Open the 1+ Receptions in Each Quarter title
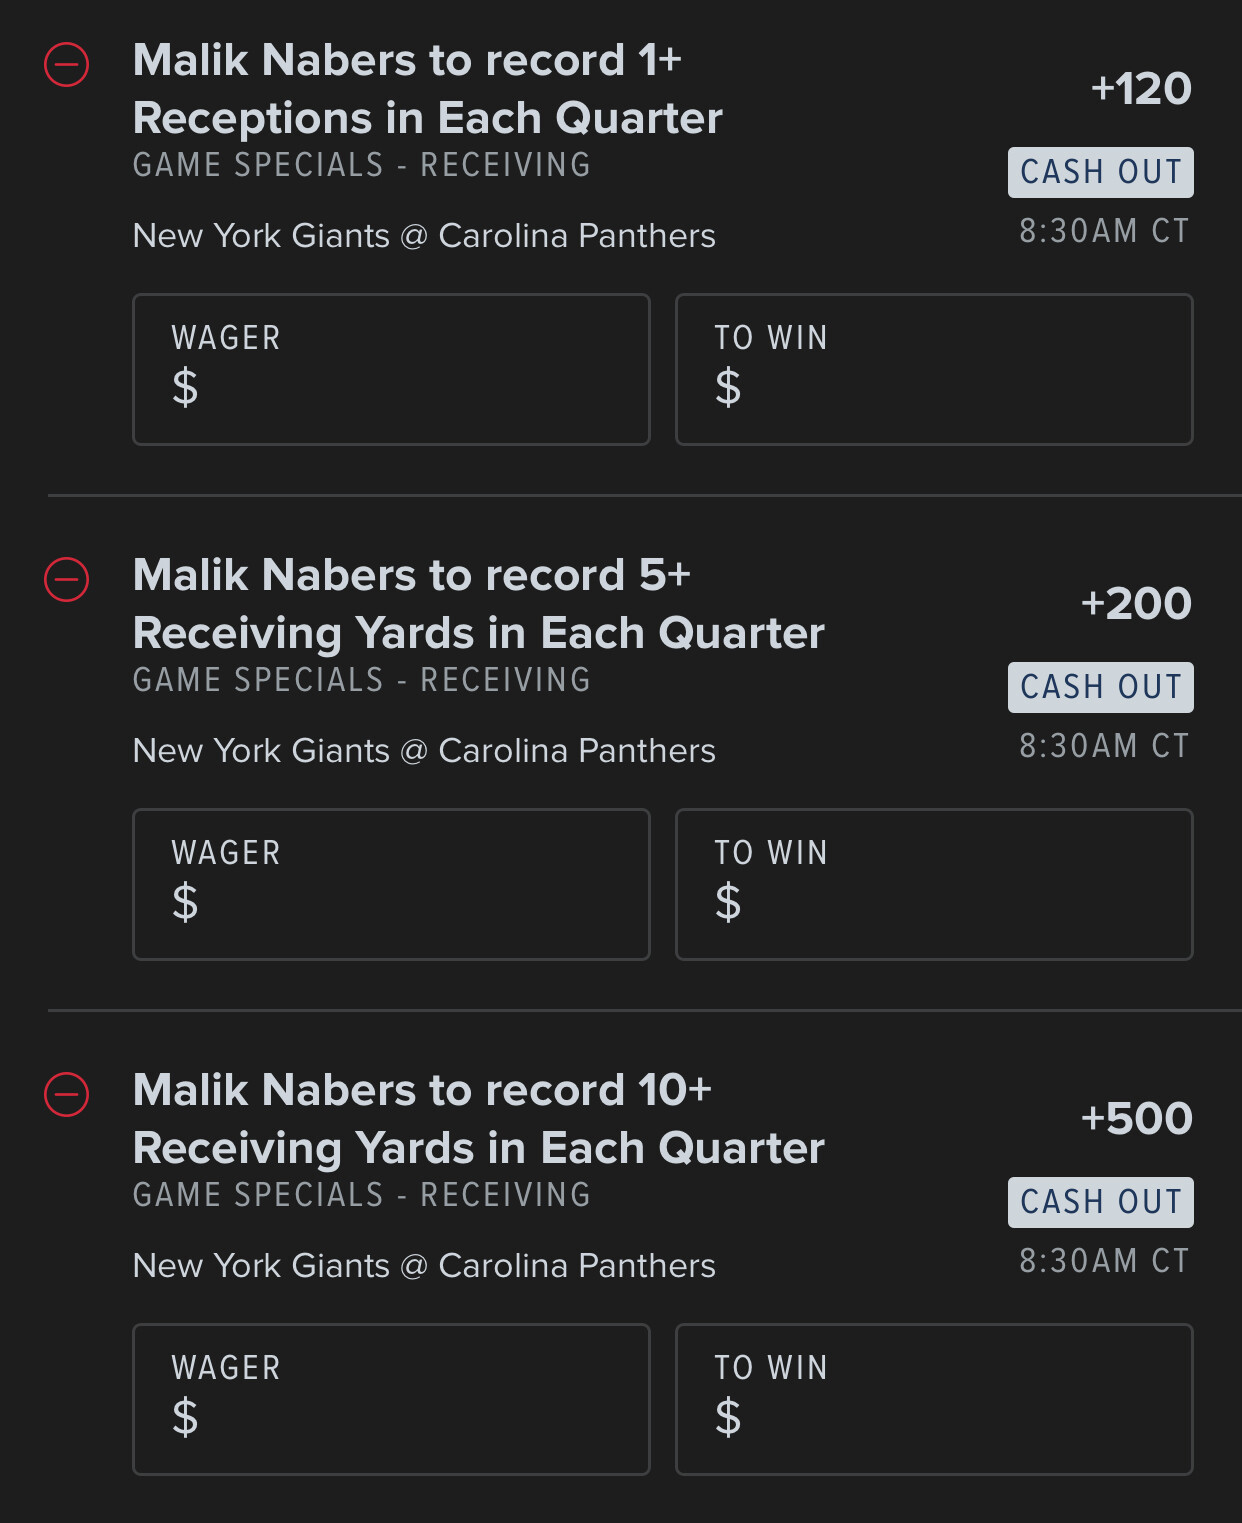The width and height of the screenshot is (1242, 1523). click(x=427, y=89)
